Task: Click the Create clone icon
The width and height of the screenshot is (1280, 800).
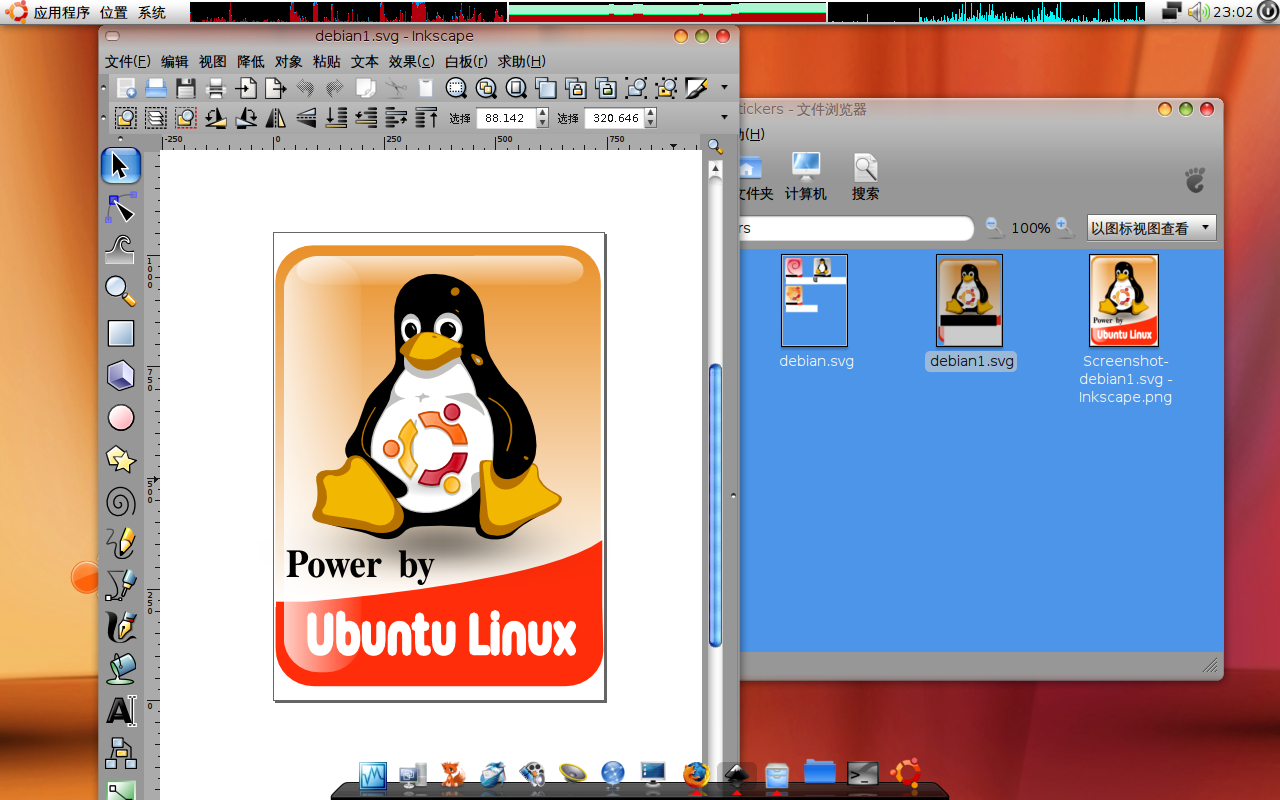Action: (x=576, y=88)
